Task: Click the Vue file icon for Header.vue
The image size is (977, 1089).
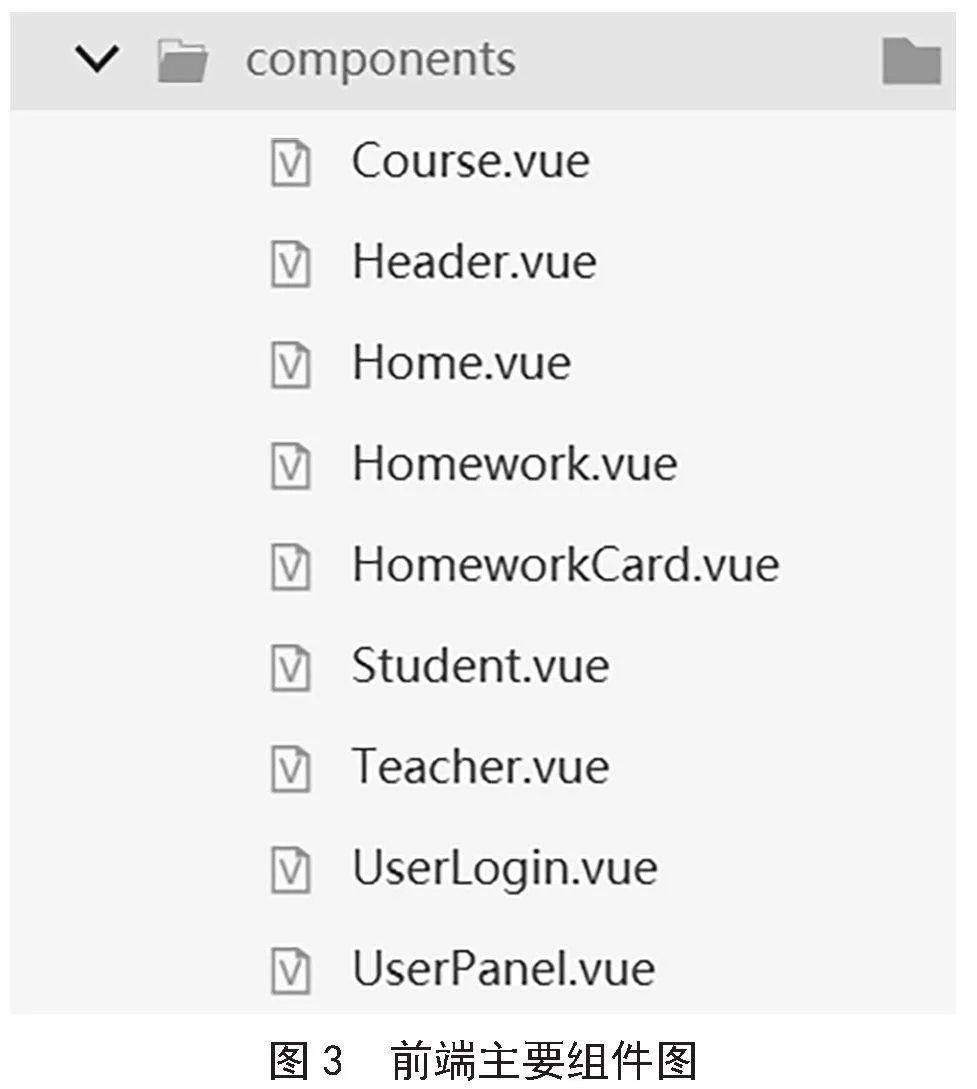Action: coord(290,264)
